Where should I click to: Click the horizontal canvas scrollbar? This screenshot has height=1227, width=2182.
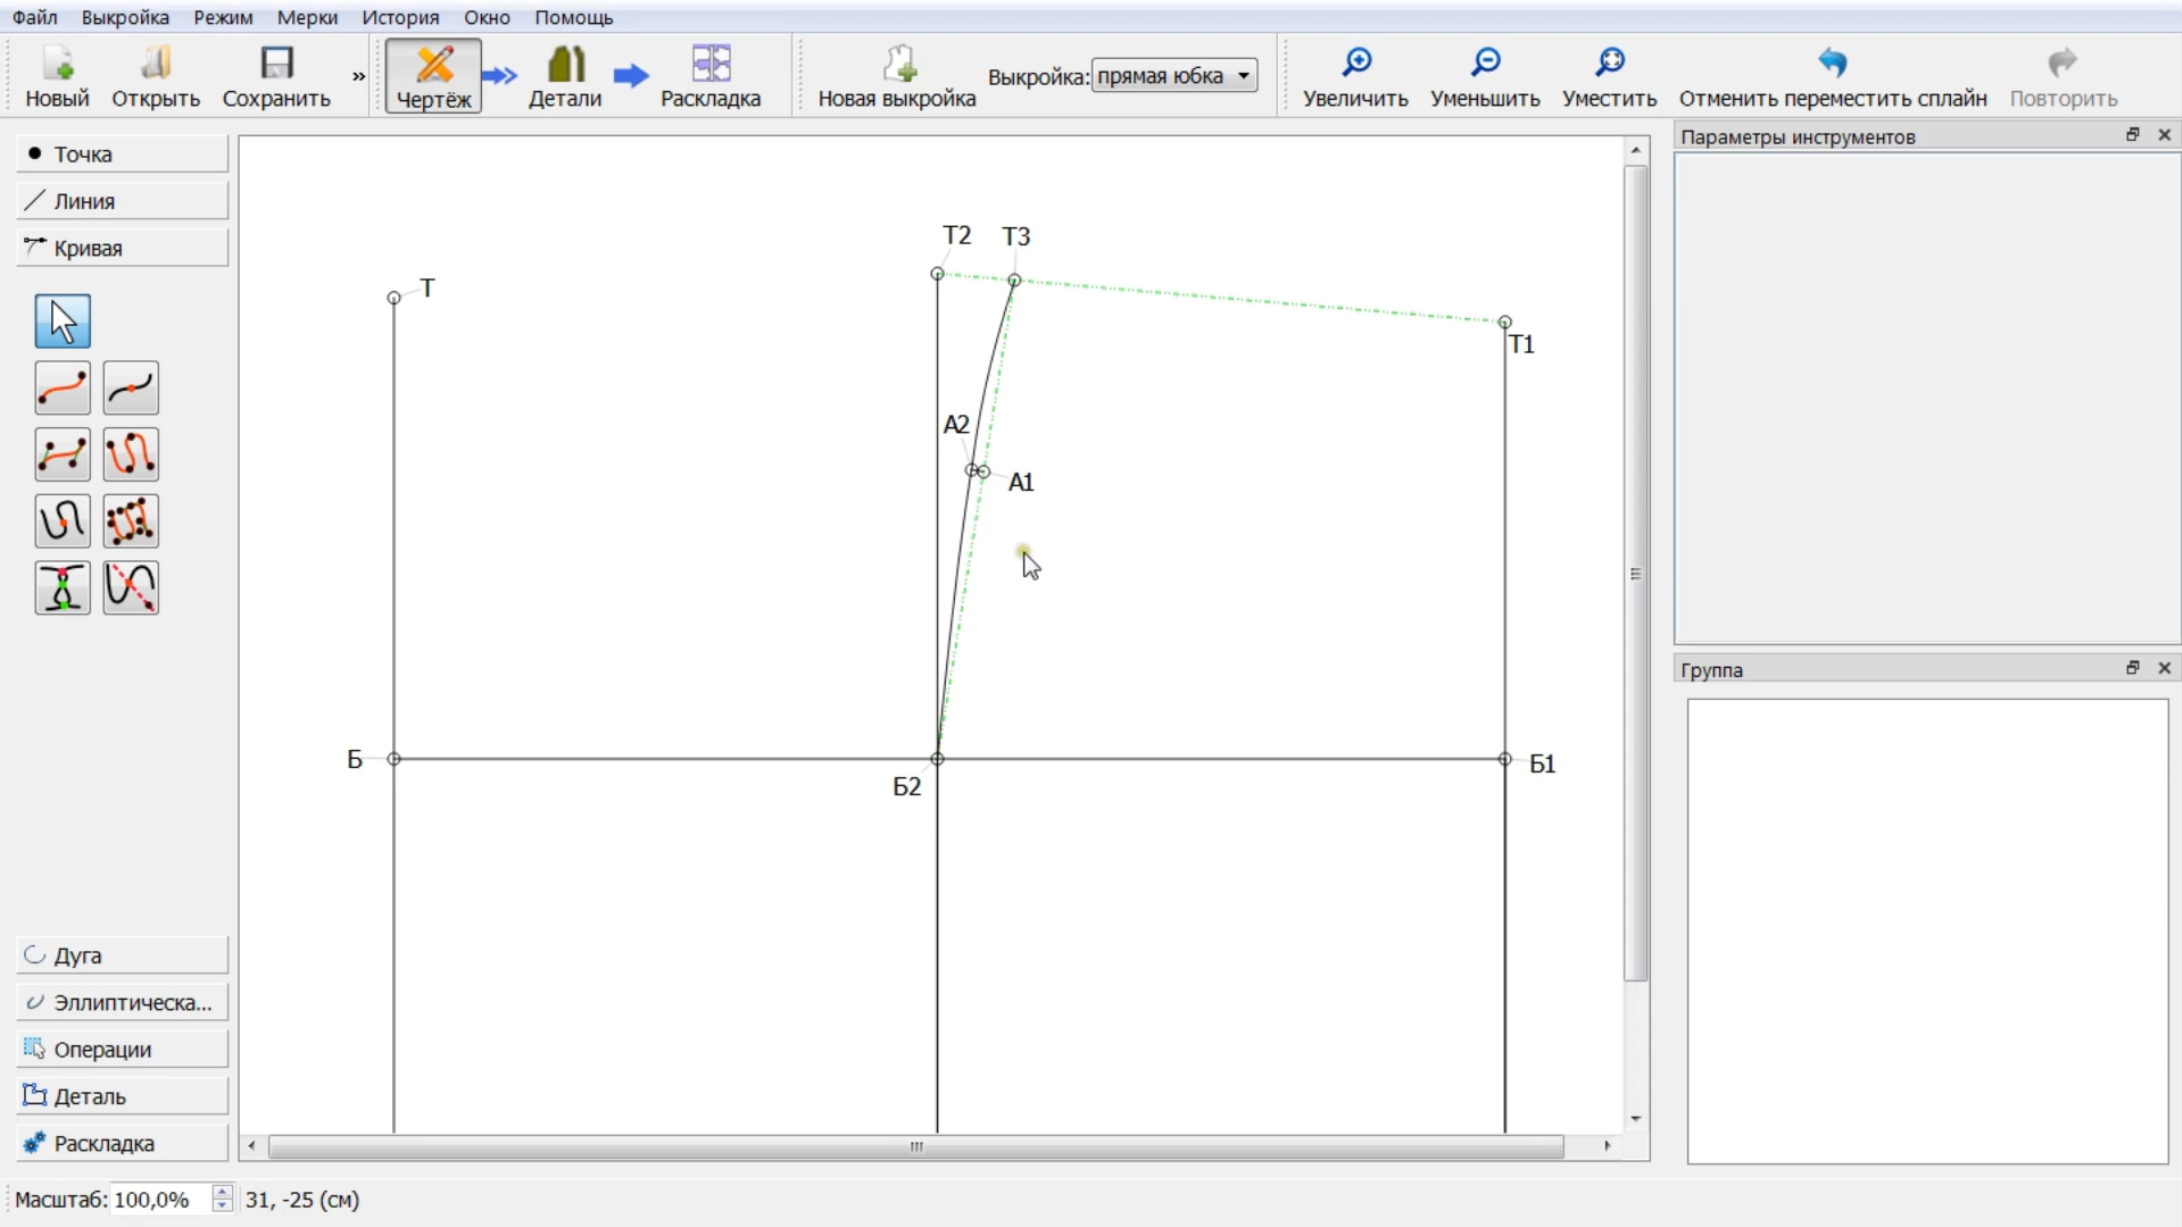(x=916, y=1146)
